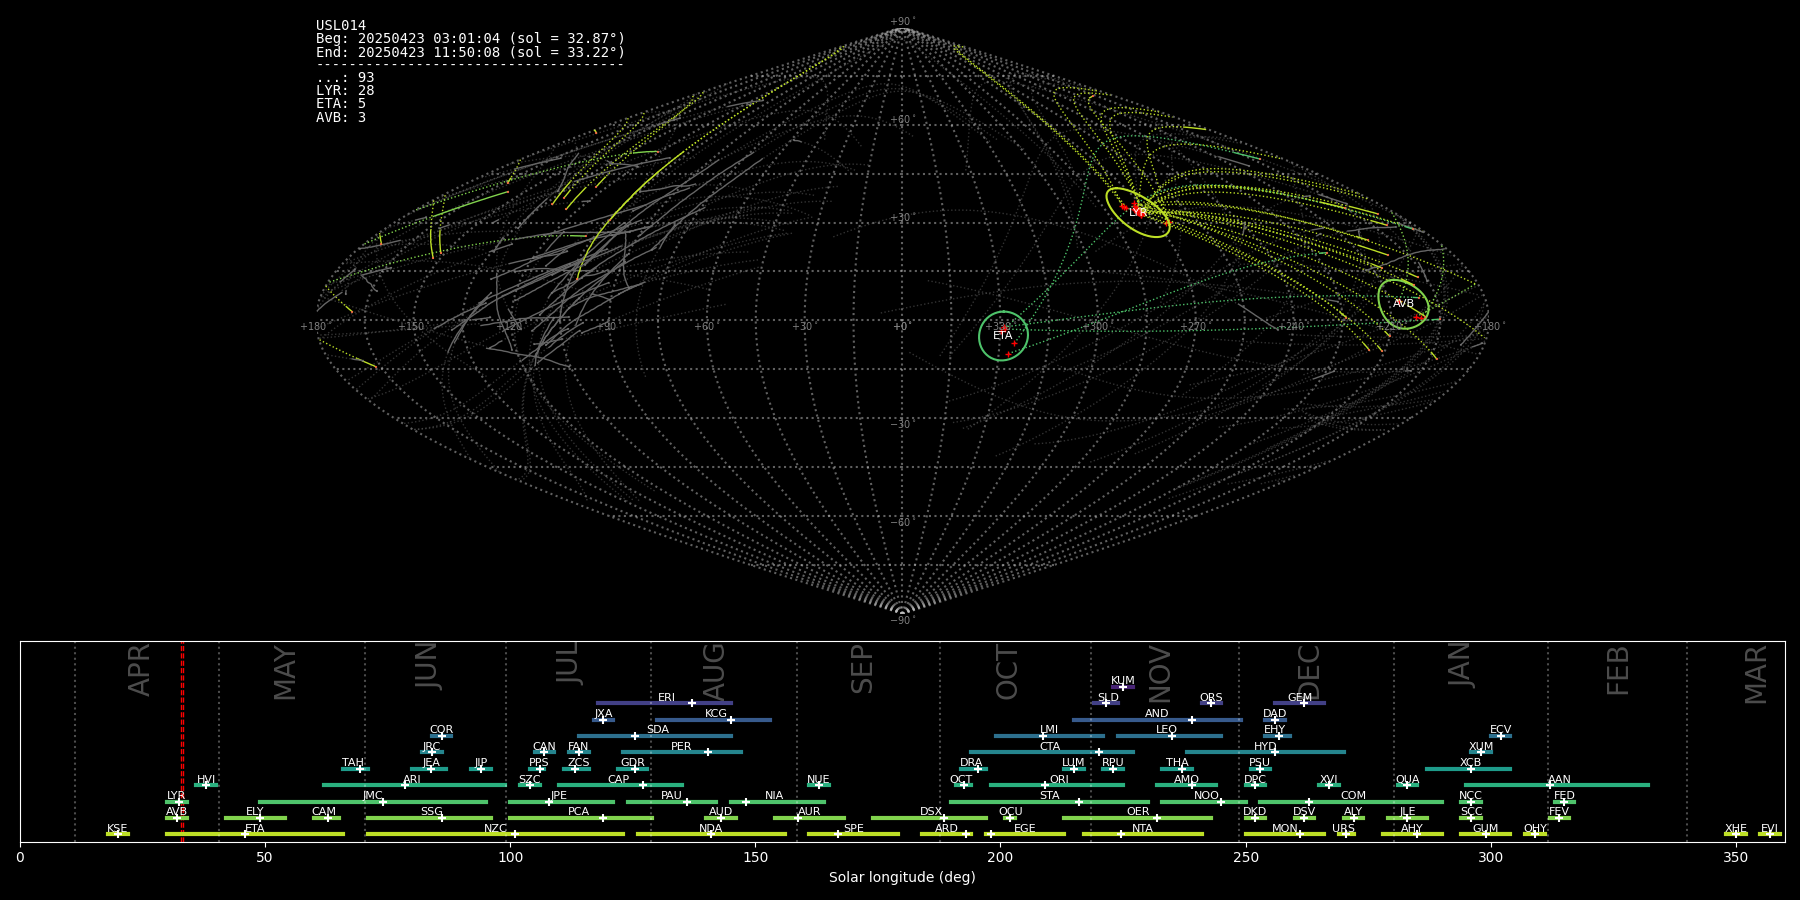Click the ERI shower bar in timeline
The height and width of the screenshot is (900, 1800).
pos(664,703)
